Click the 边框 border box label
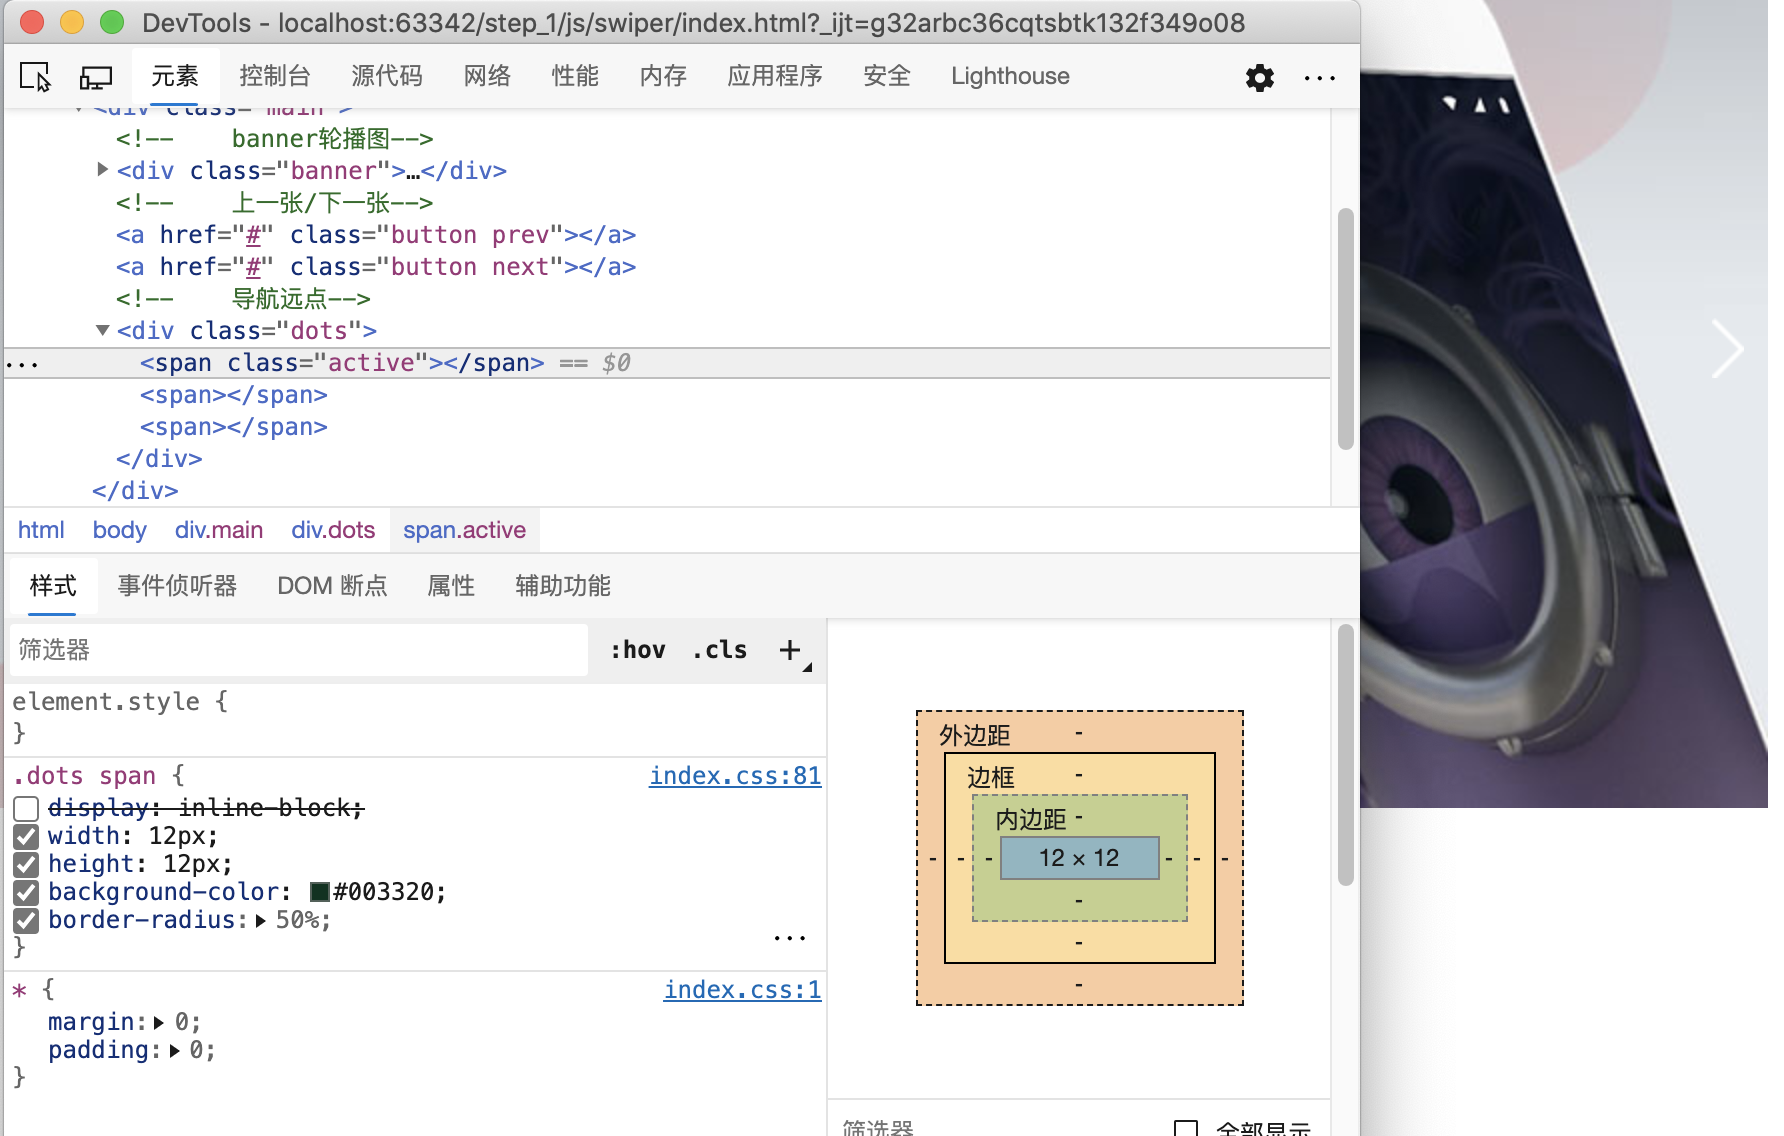 click(991, 778)
